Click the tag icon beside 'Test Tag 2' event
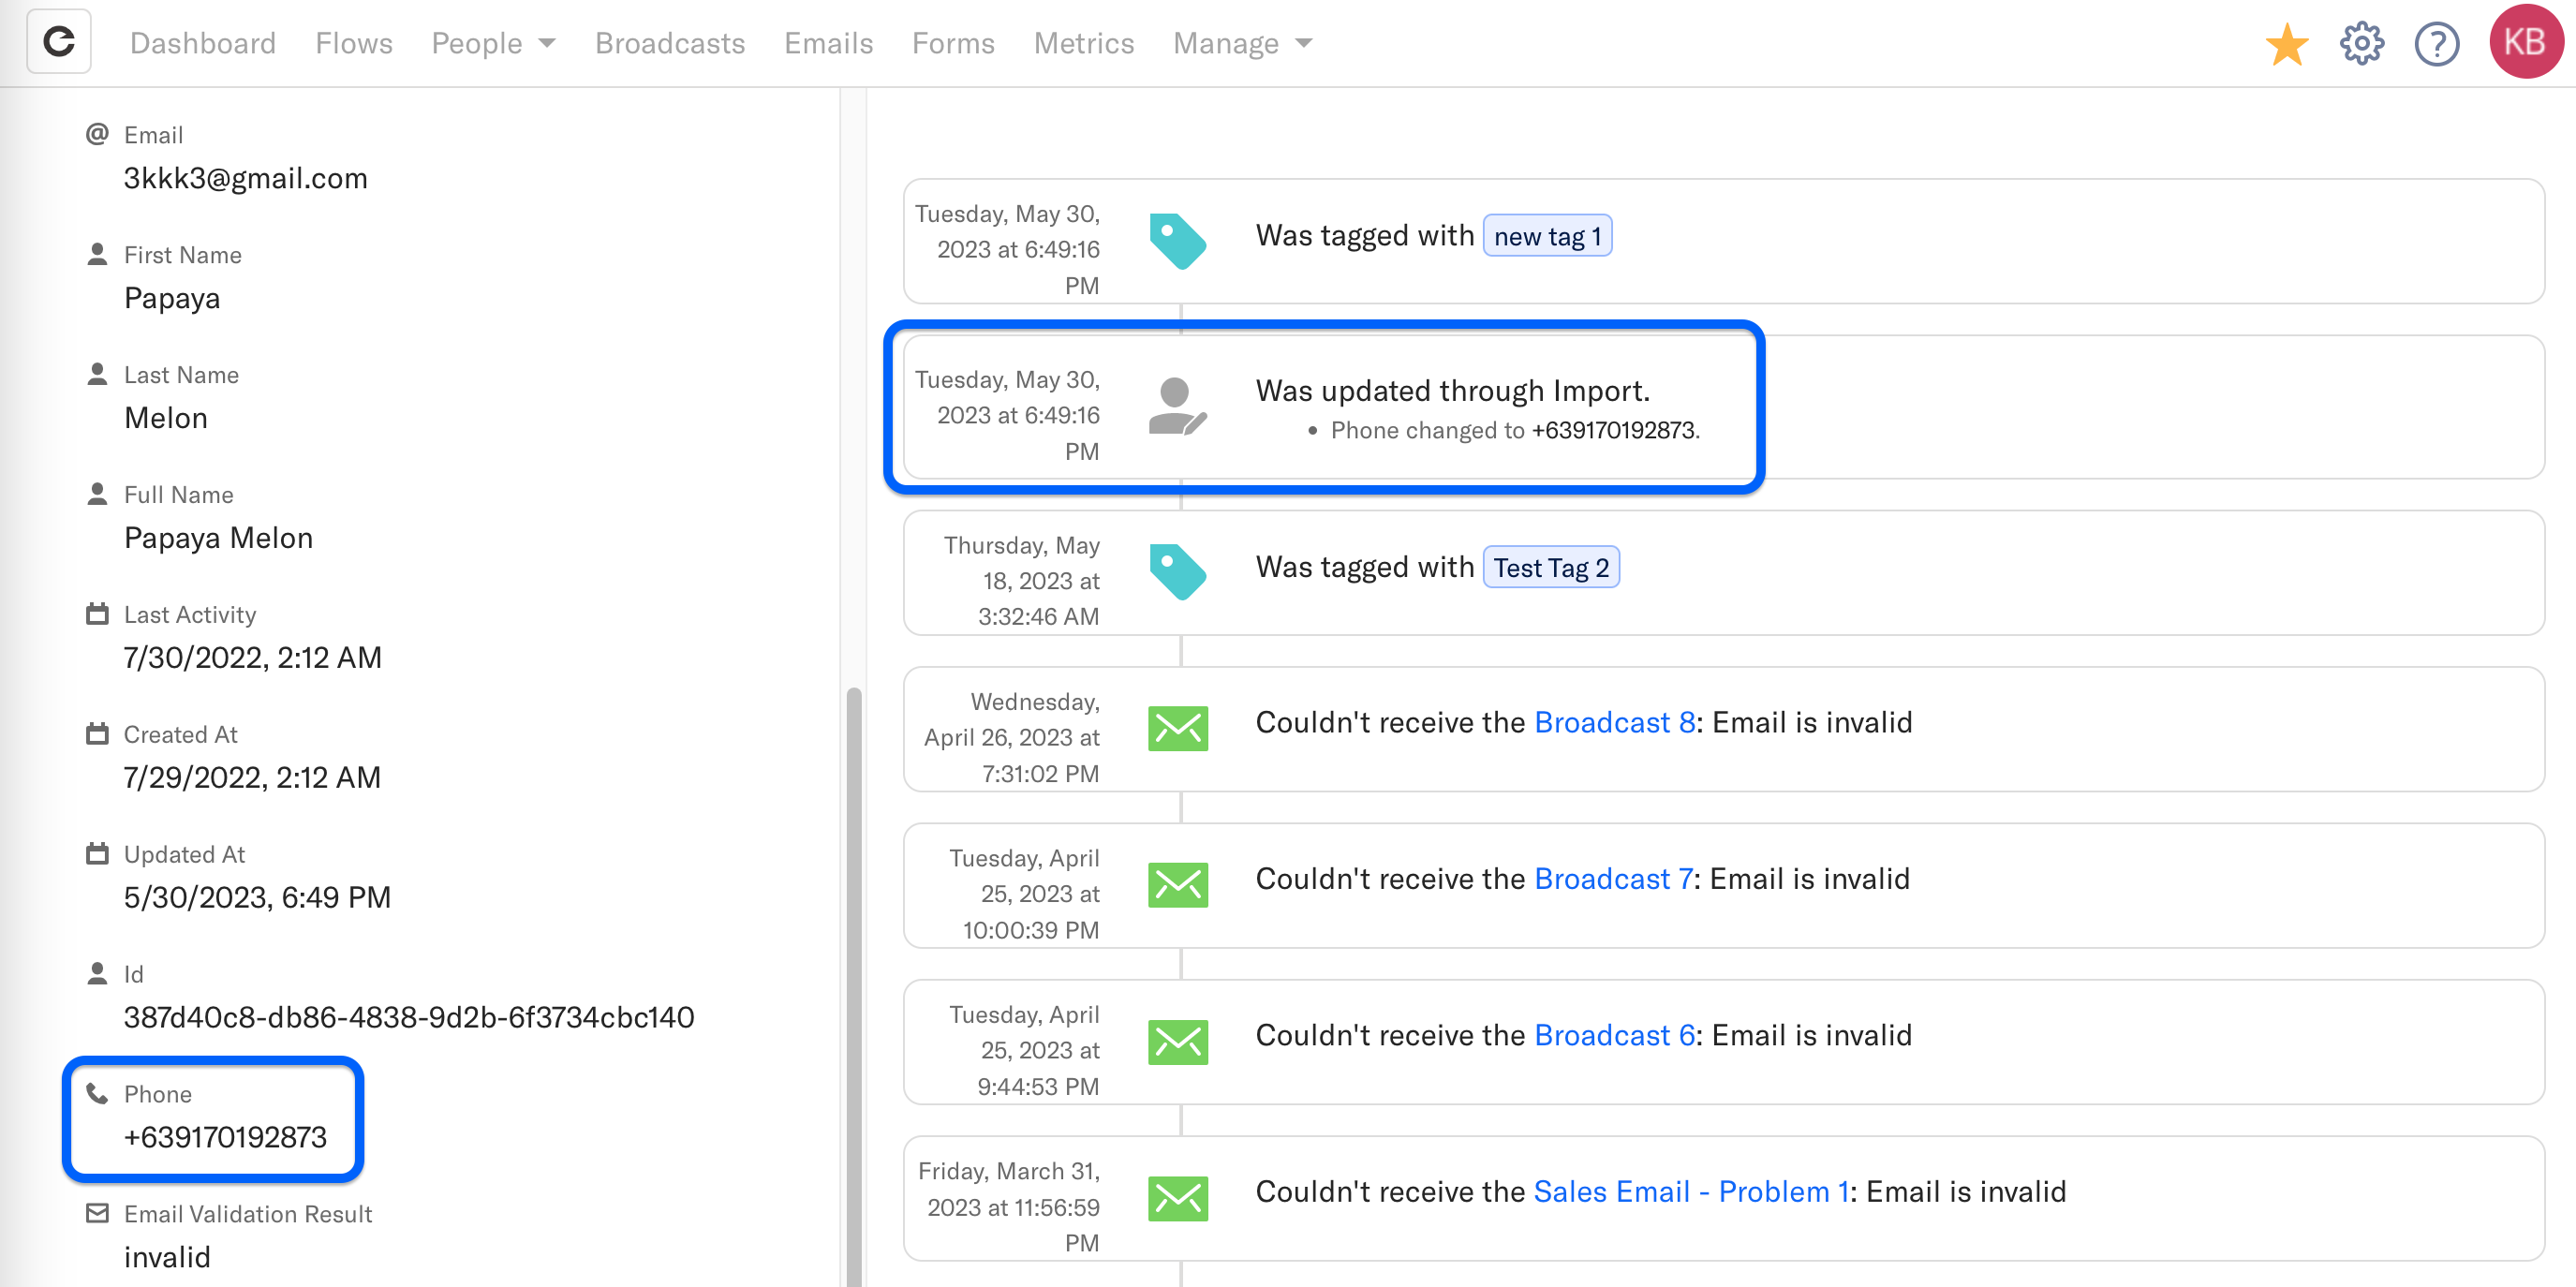The image size is (2576, 1287). pyautogui.click(x=1177, y=572)
